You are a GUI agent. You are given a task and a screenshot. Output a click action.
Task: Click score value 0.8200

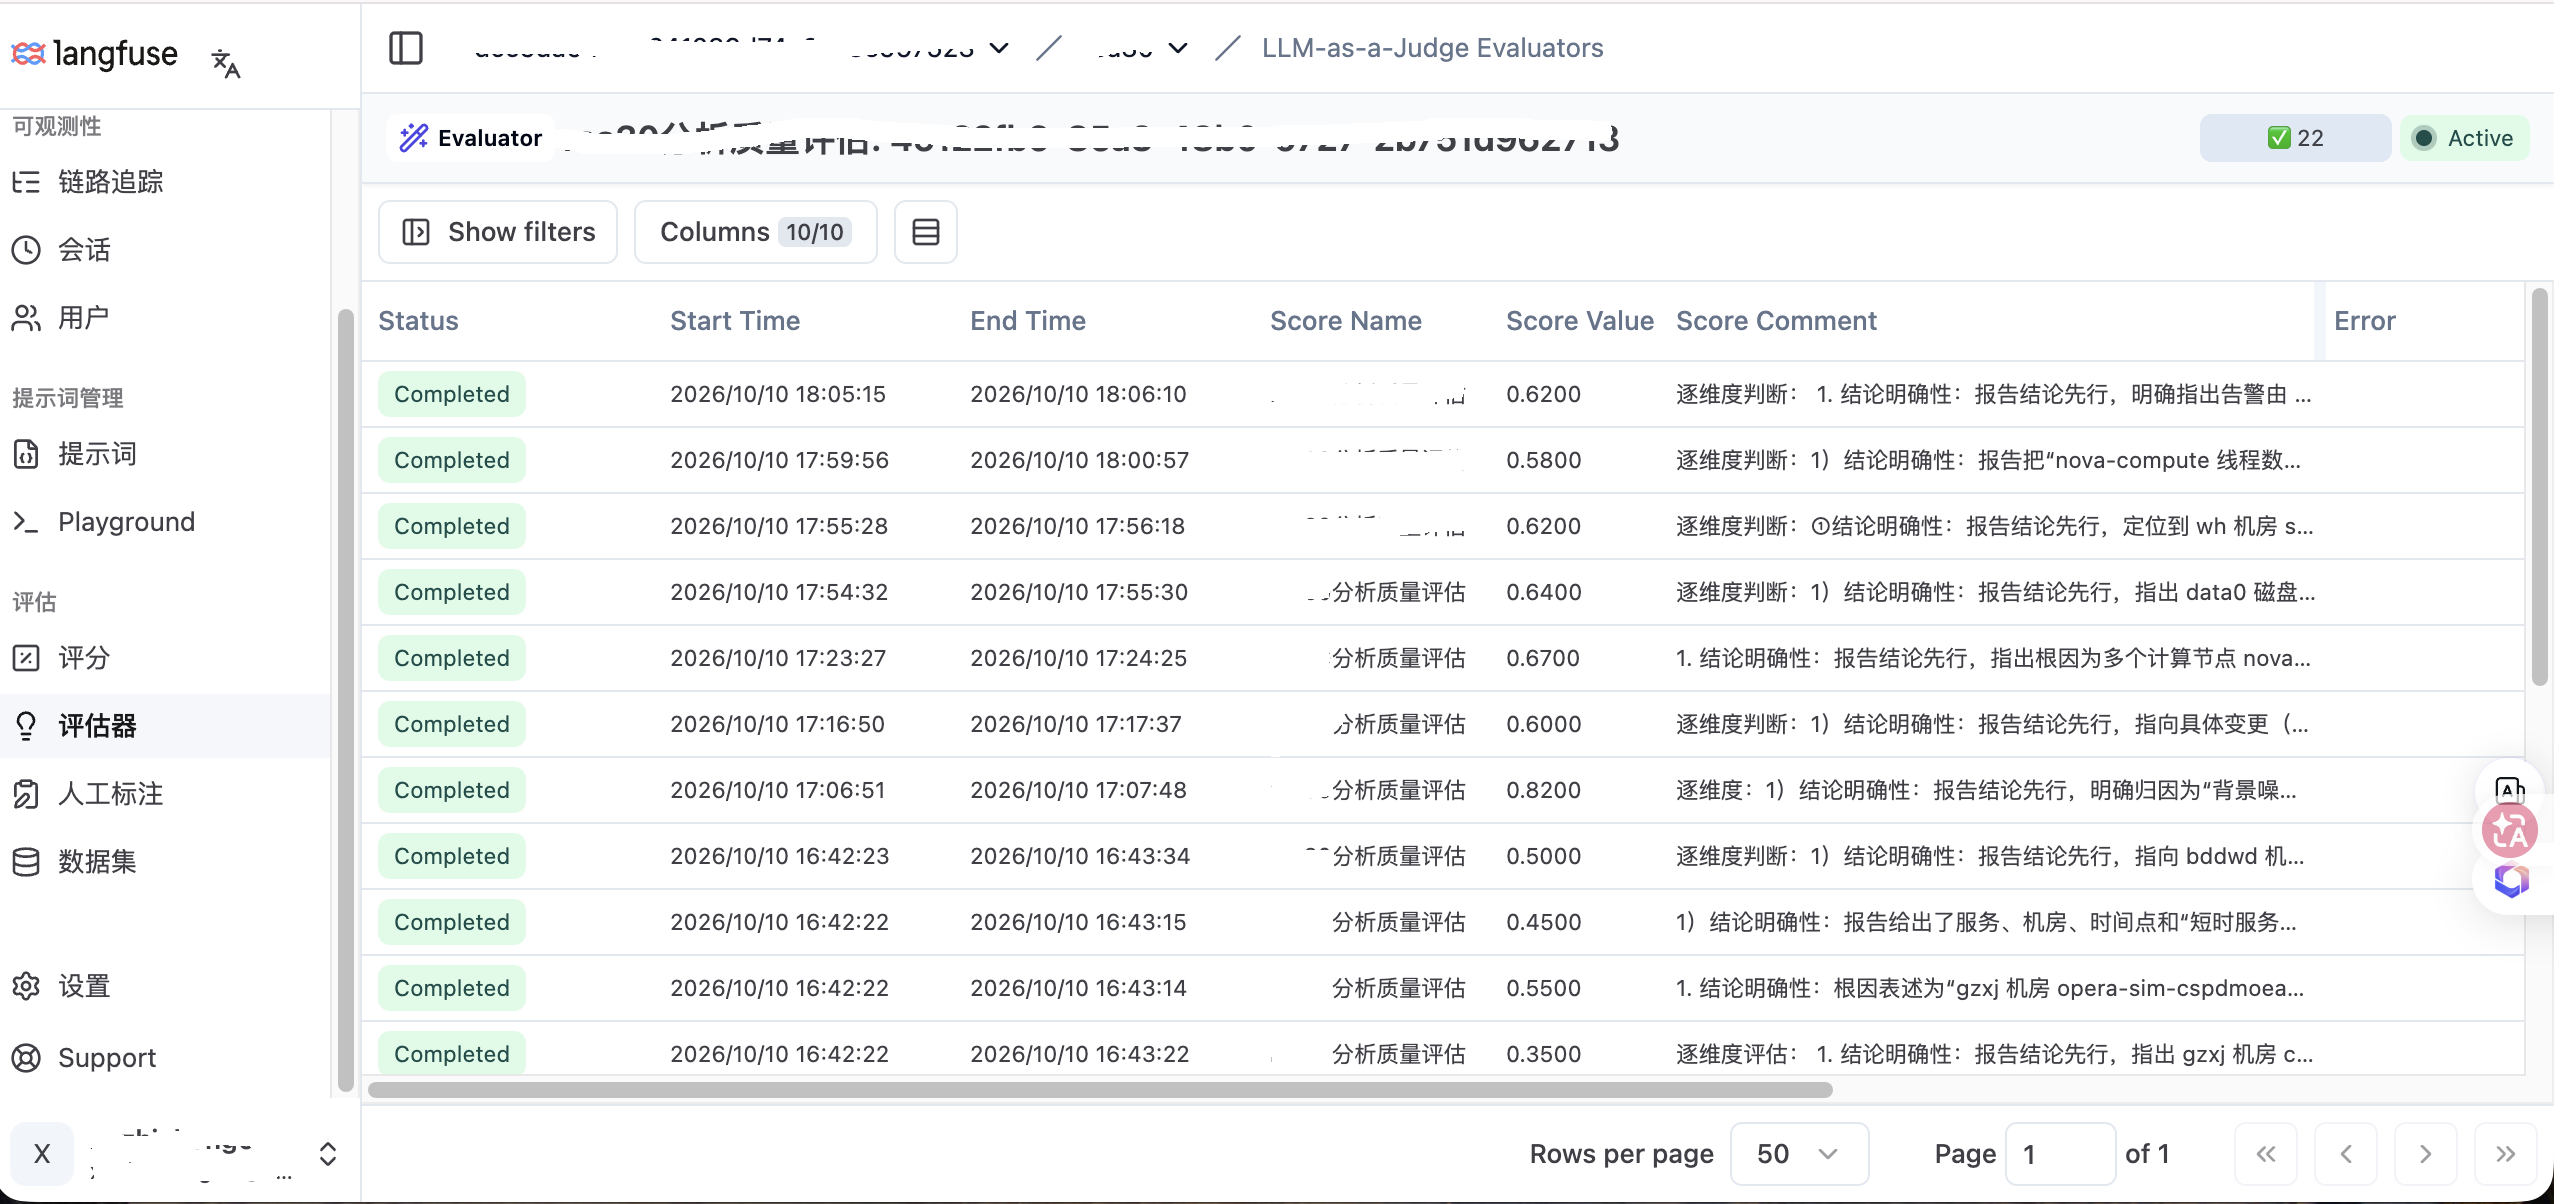[x=1544, y=790]
